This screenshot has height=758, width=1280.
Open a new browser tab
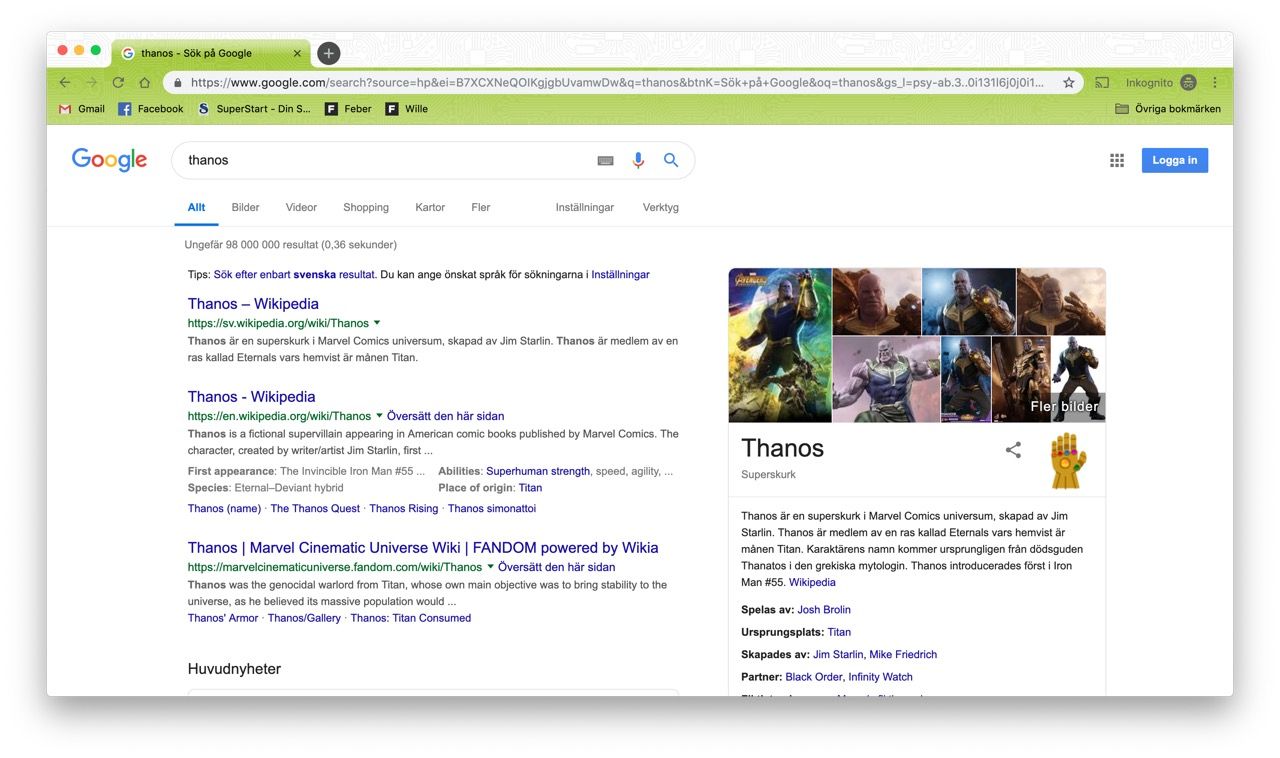pos(329,53)
